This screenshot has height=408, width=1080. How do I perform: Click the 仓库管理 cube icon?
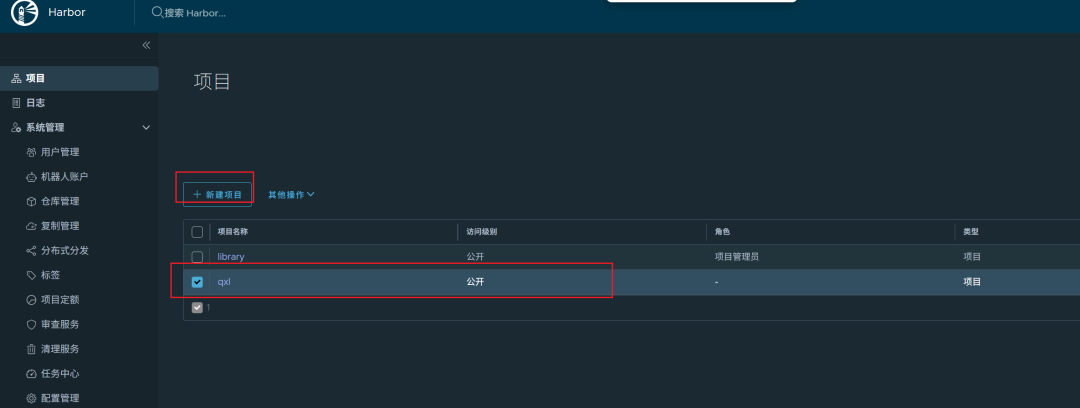[x=31, y=201]
